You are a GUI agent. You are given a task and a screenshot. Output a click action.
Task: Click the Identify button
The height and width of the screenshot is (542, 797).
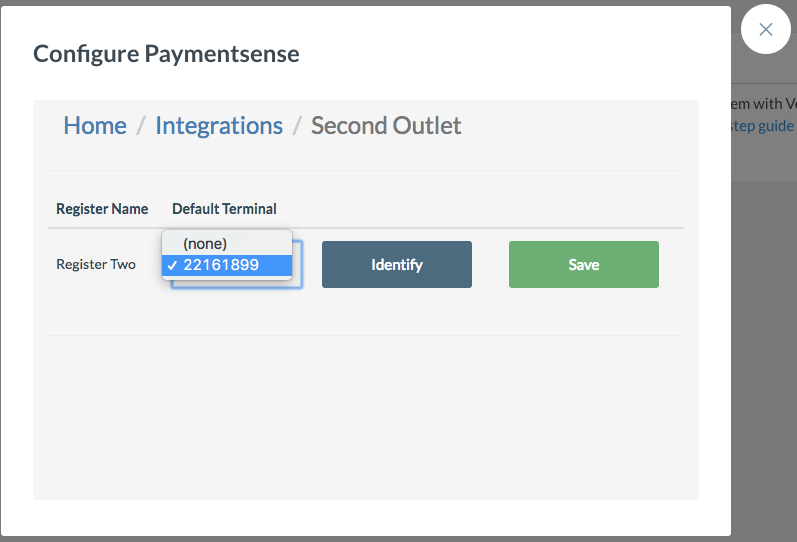[397, 264]
